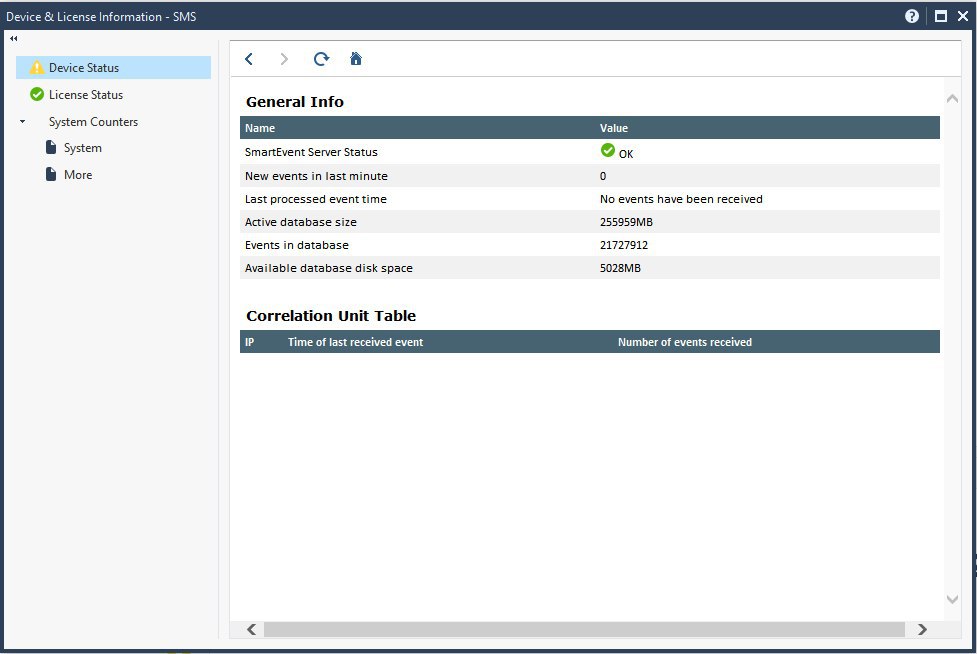The width and height of the screenshot is (977, 654).
Task: Click the green check icon next to License Status
Action: click(x=37, y=95)
